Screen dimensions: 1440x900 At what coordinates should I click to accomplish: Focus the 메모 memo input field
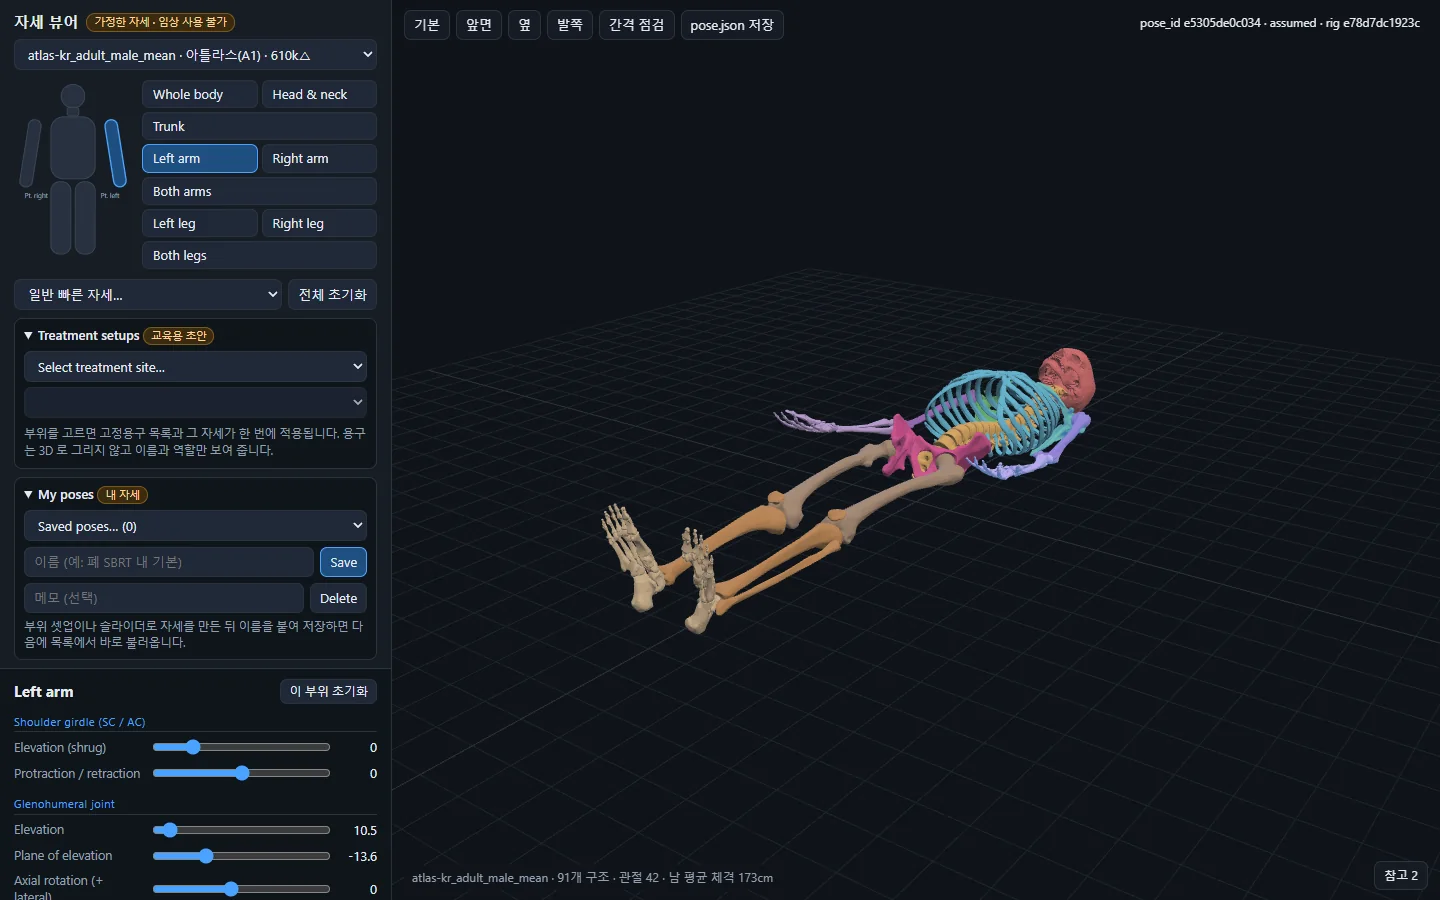(x=164, y=598)
